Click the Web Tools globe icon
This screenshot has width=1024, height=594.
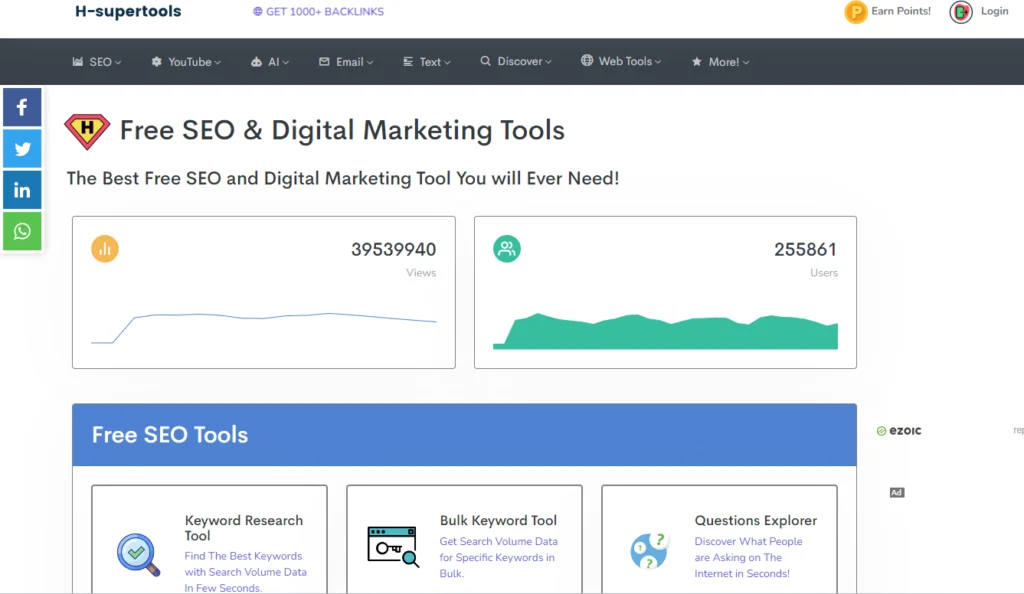[587, 60]
